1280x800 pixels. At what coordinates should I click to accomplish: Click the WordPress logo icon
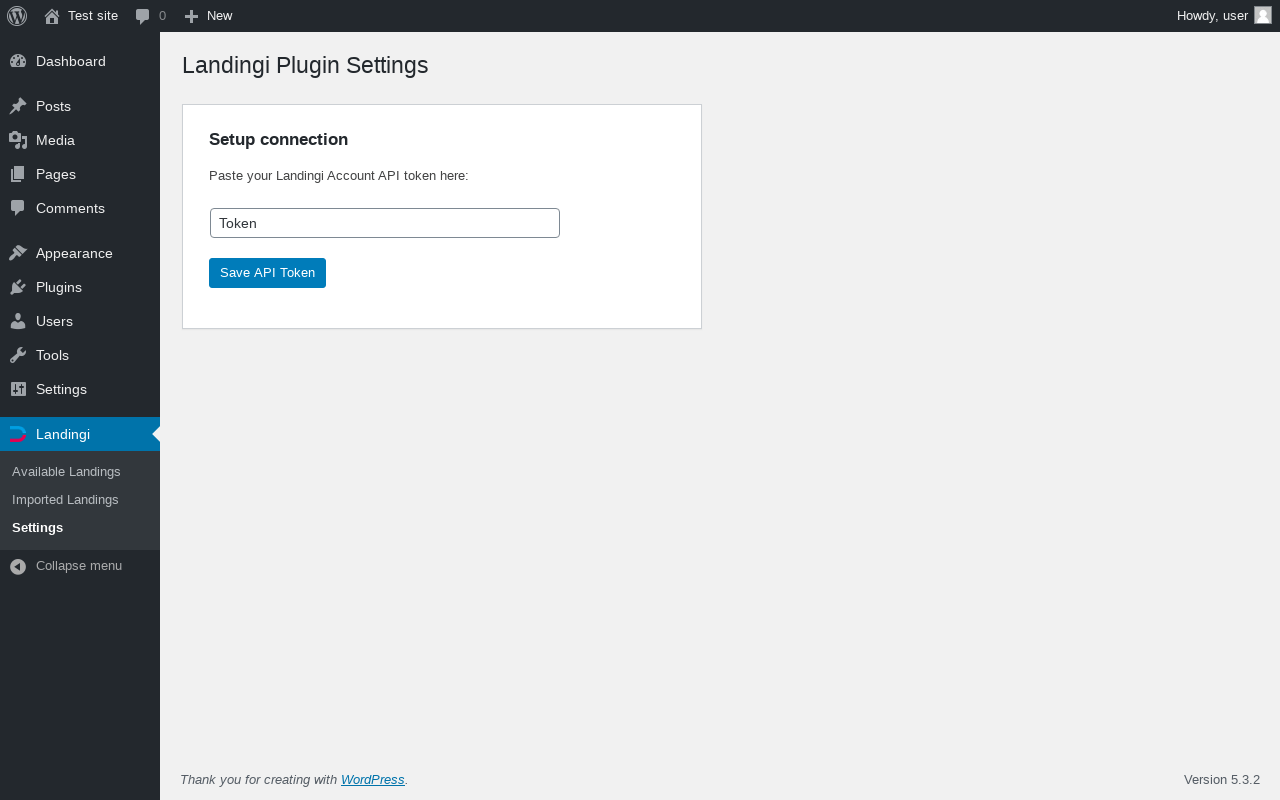click(17, 16)
